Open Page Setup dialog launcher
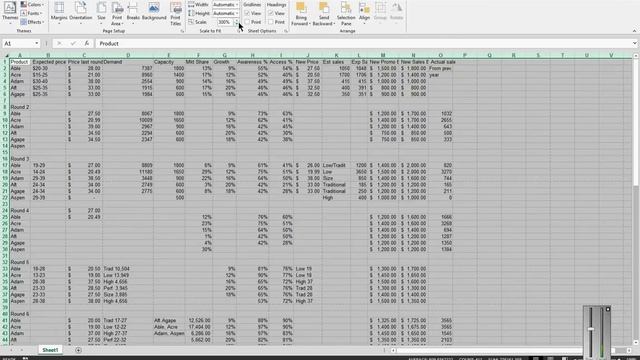This screenshot has width=640, height=360. coord(182,31)
